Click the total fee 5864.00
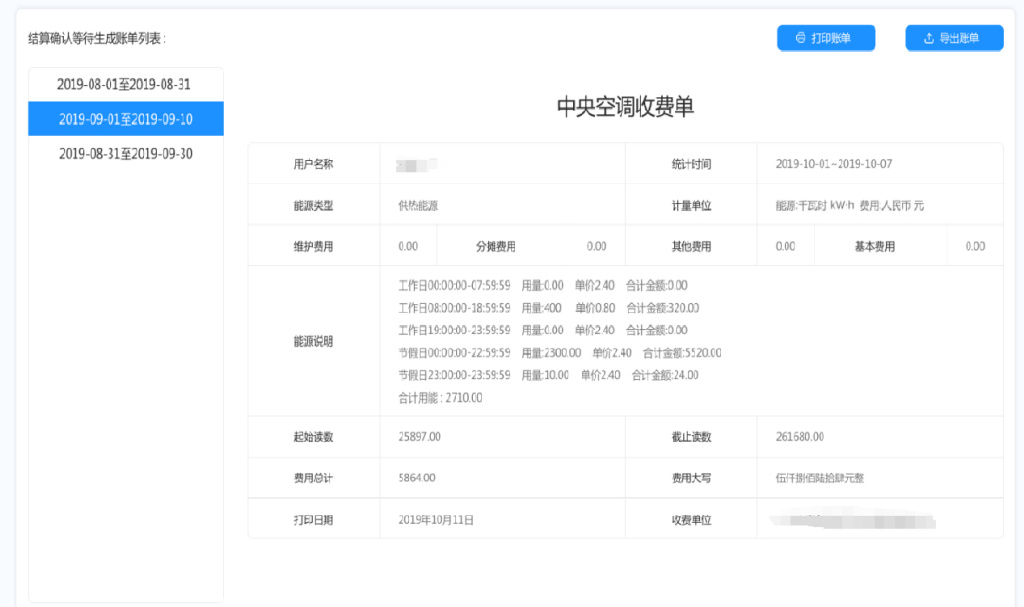This screenshot has width=1024, height=607. pos(417,478)
